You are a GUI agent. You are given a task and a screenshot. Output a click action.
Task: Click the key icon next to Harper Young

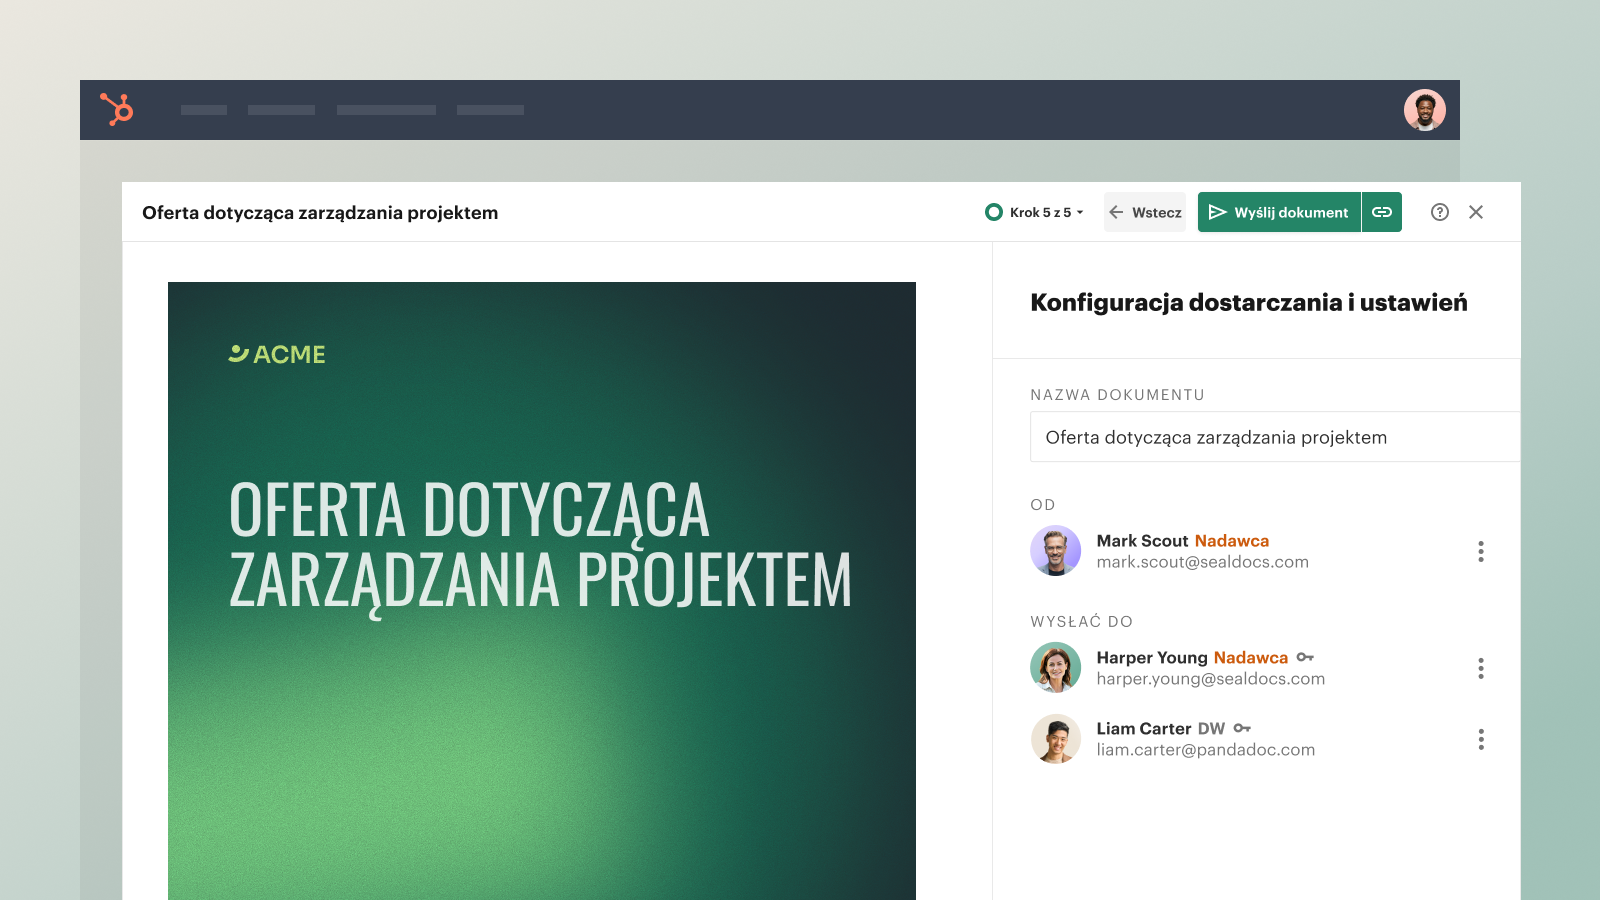[1305, 658]
